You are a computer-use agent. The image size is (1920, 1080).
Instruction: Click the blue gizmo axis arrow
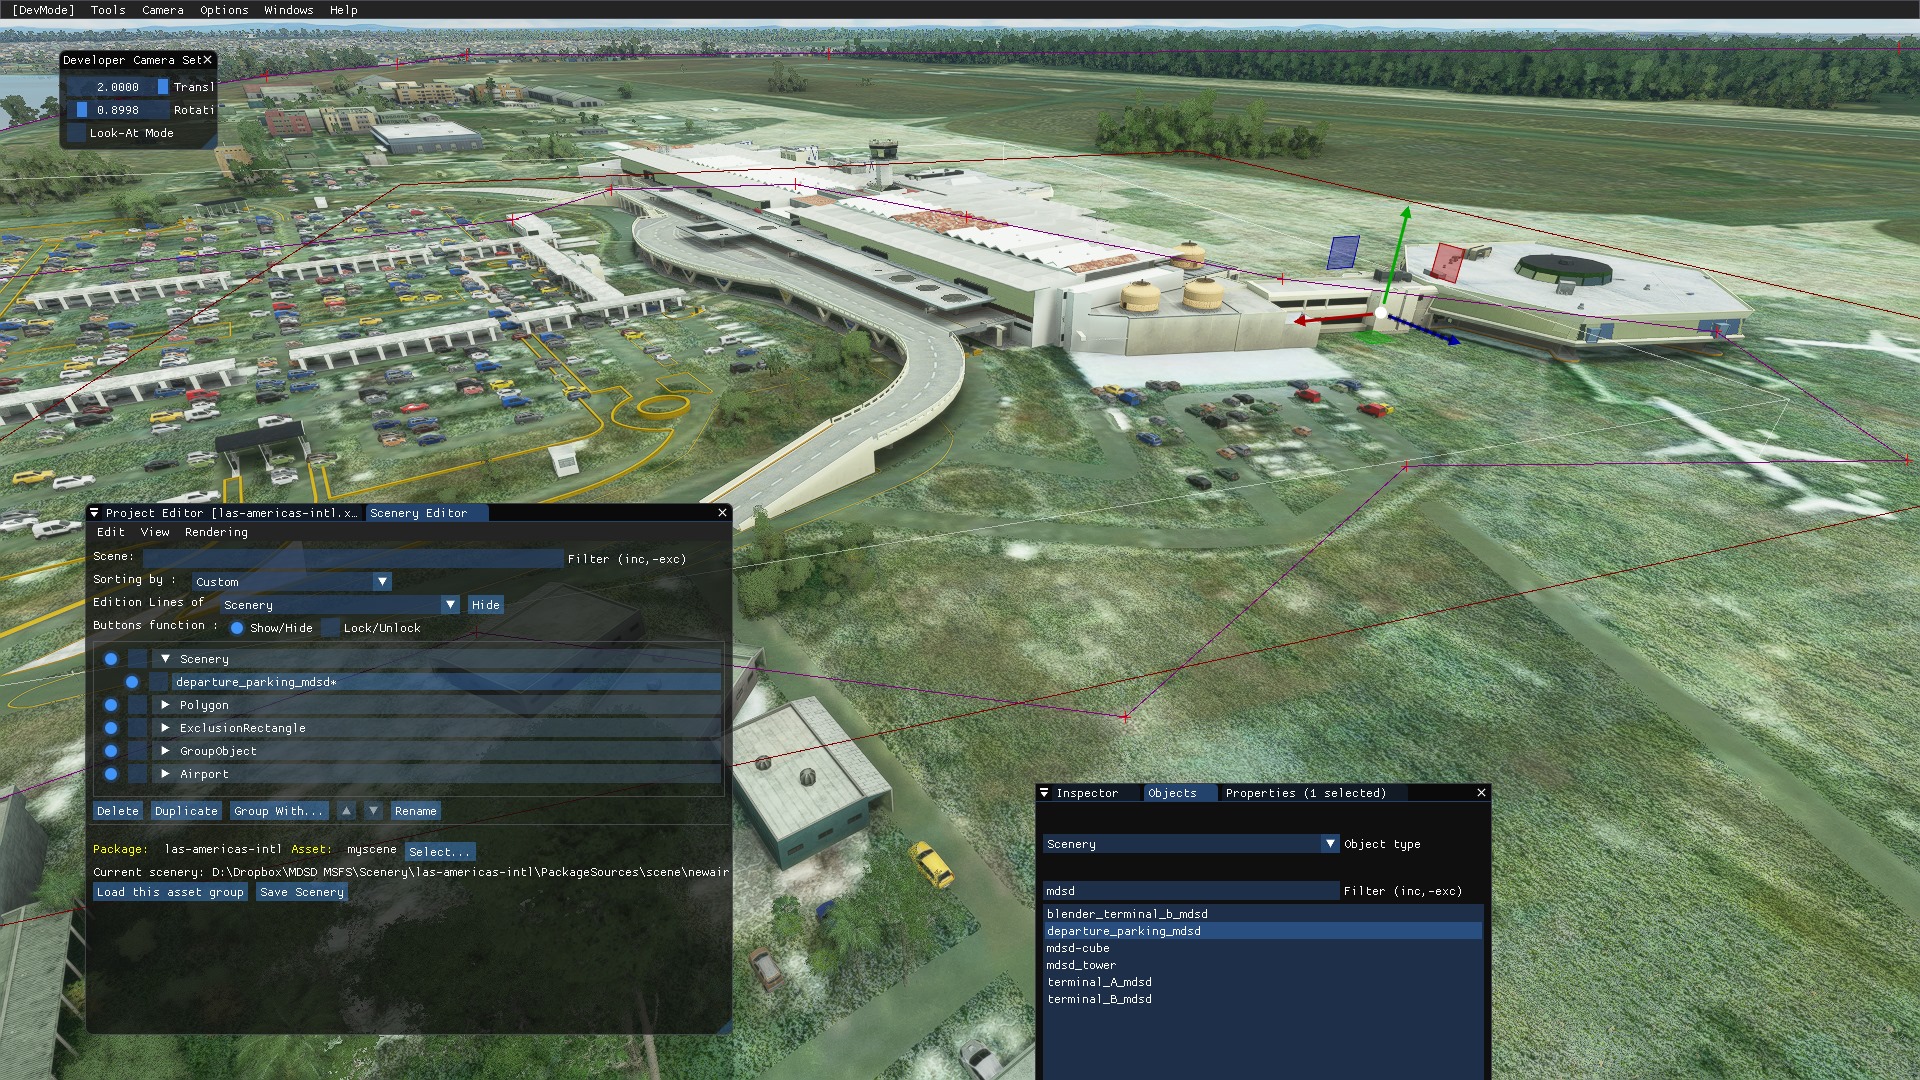pos(1426,331)
